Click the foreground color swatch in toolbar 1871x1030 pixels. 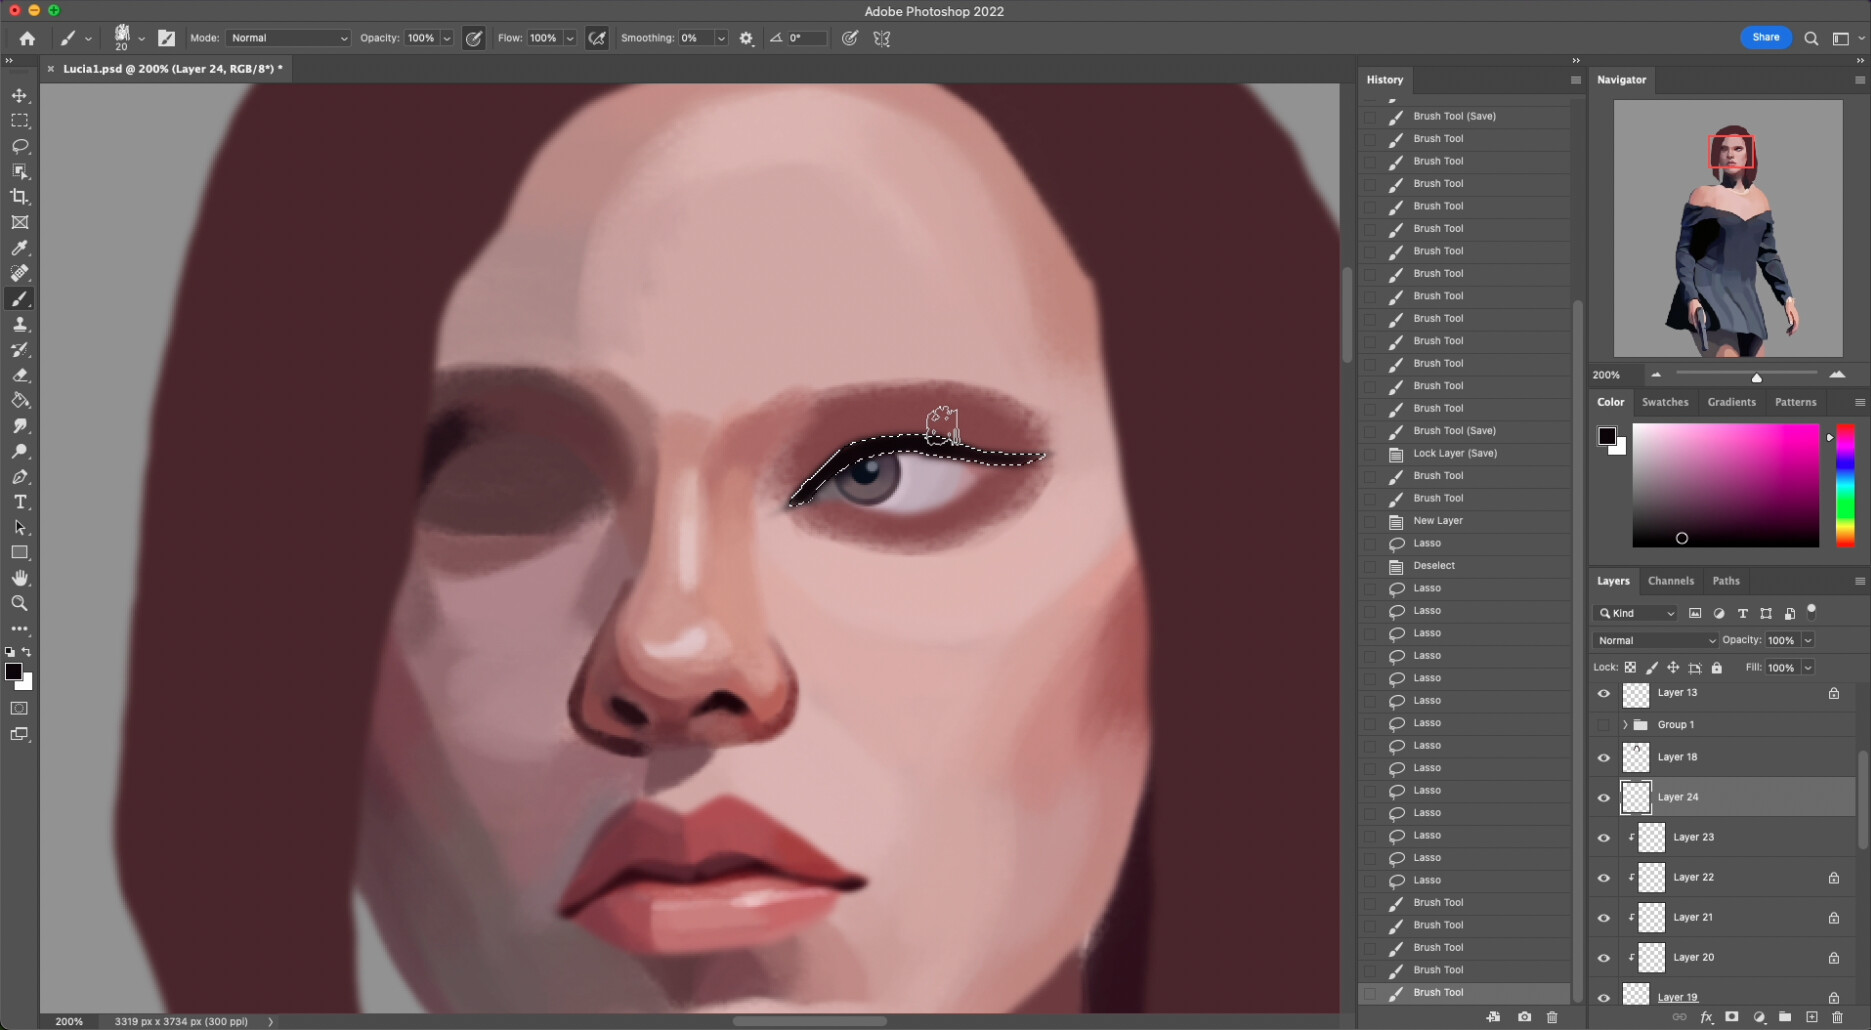tap(13, 672)
